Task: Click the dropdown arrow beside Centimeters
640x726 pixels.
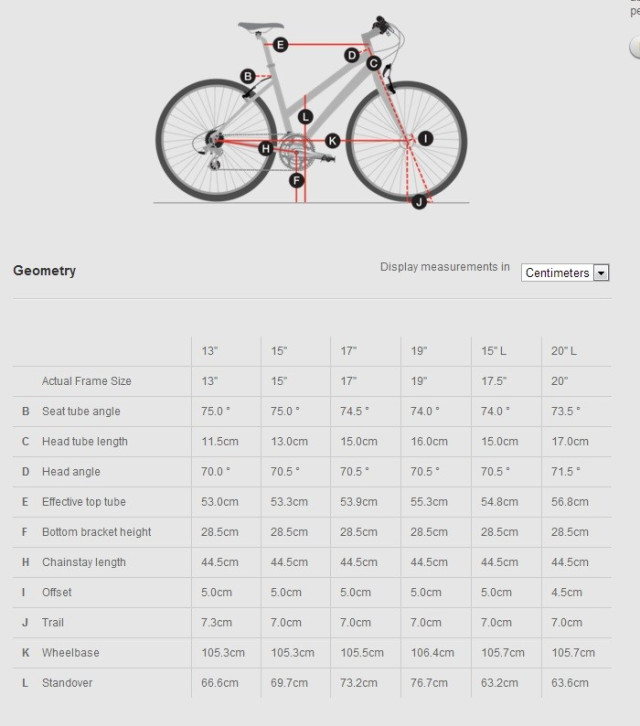Action: coord(601,273)
